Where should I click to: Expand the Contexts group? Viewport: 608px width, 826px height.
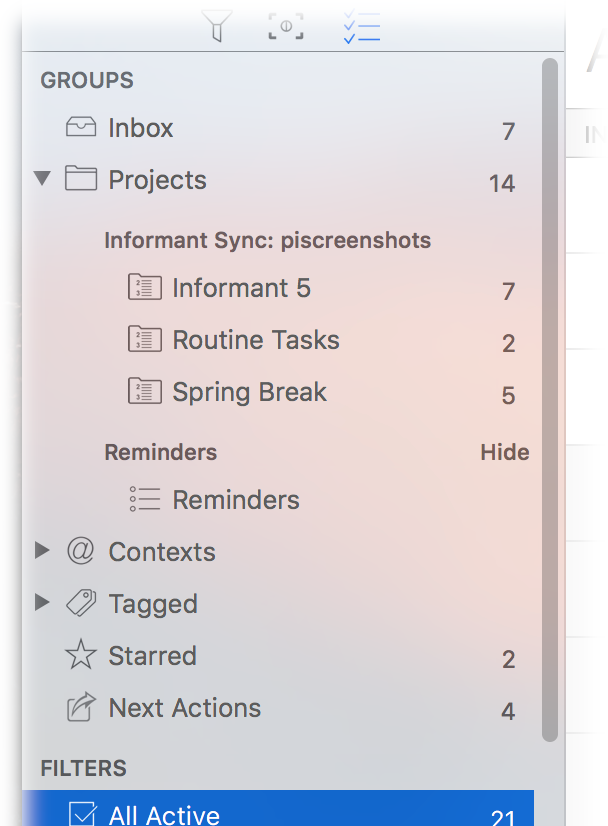click(x=42, y=551)
